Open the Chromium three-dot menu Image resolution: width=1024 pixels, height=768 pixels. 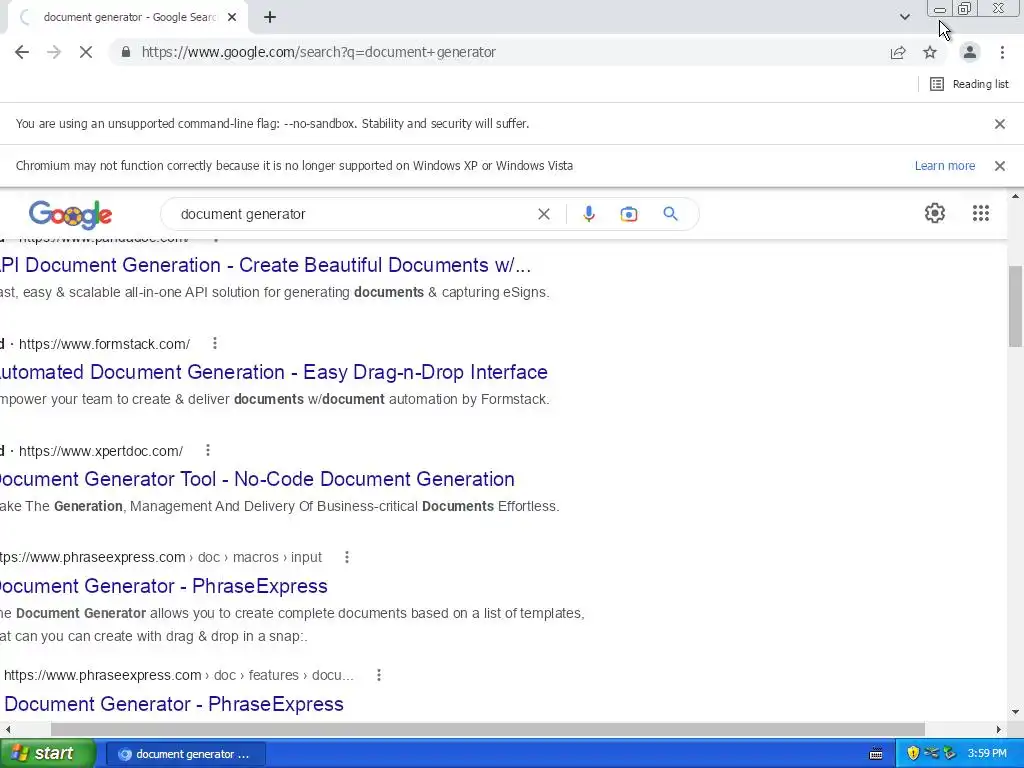coord(1002,52)
